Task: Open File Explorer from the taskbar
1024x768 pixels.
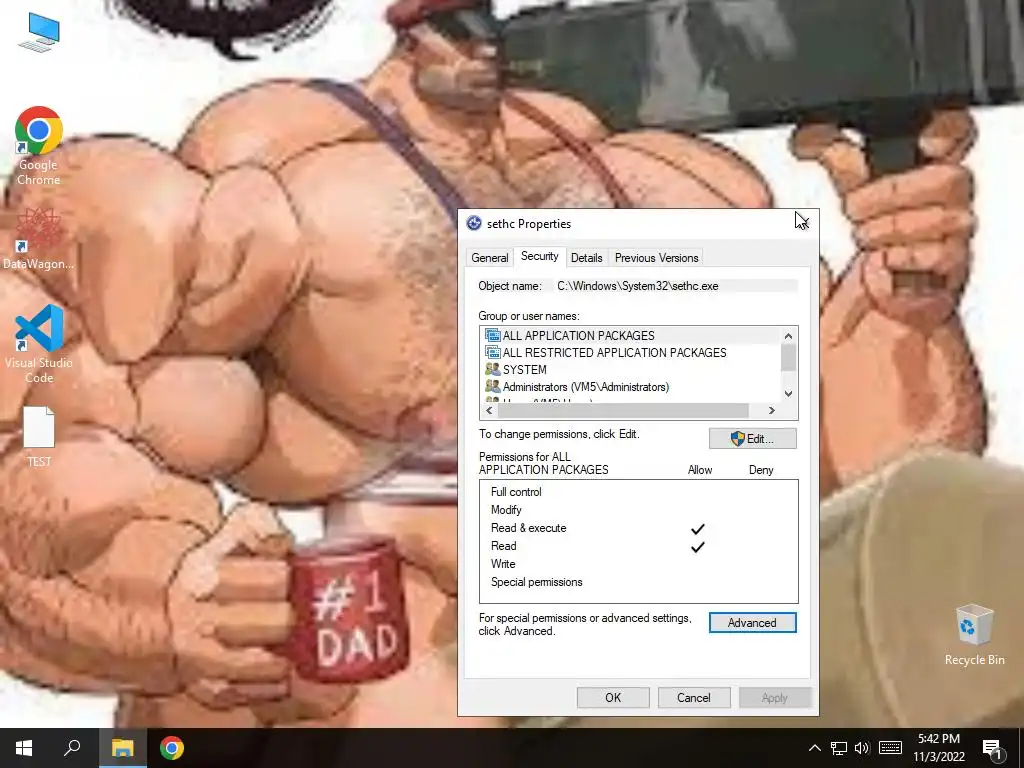Action: (122, 748)
